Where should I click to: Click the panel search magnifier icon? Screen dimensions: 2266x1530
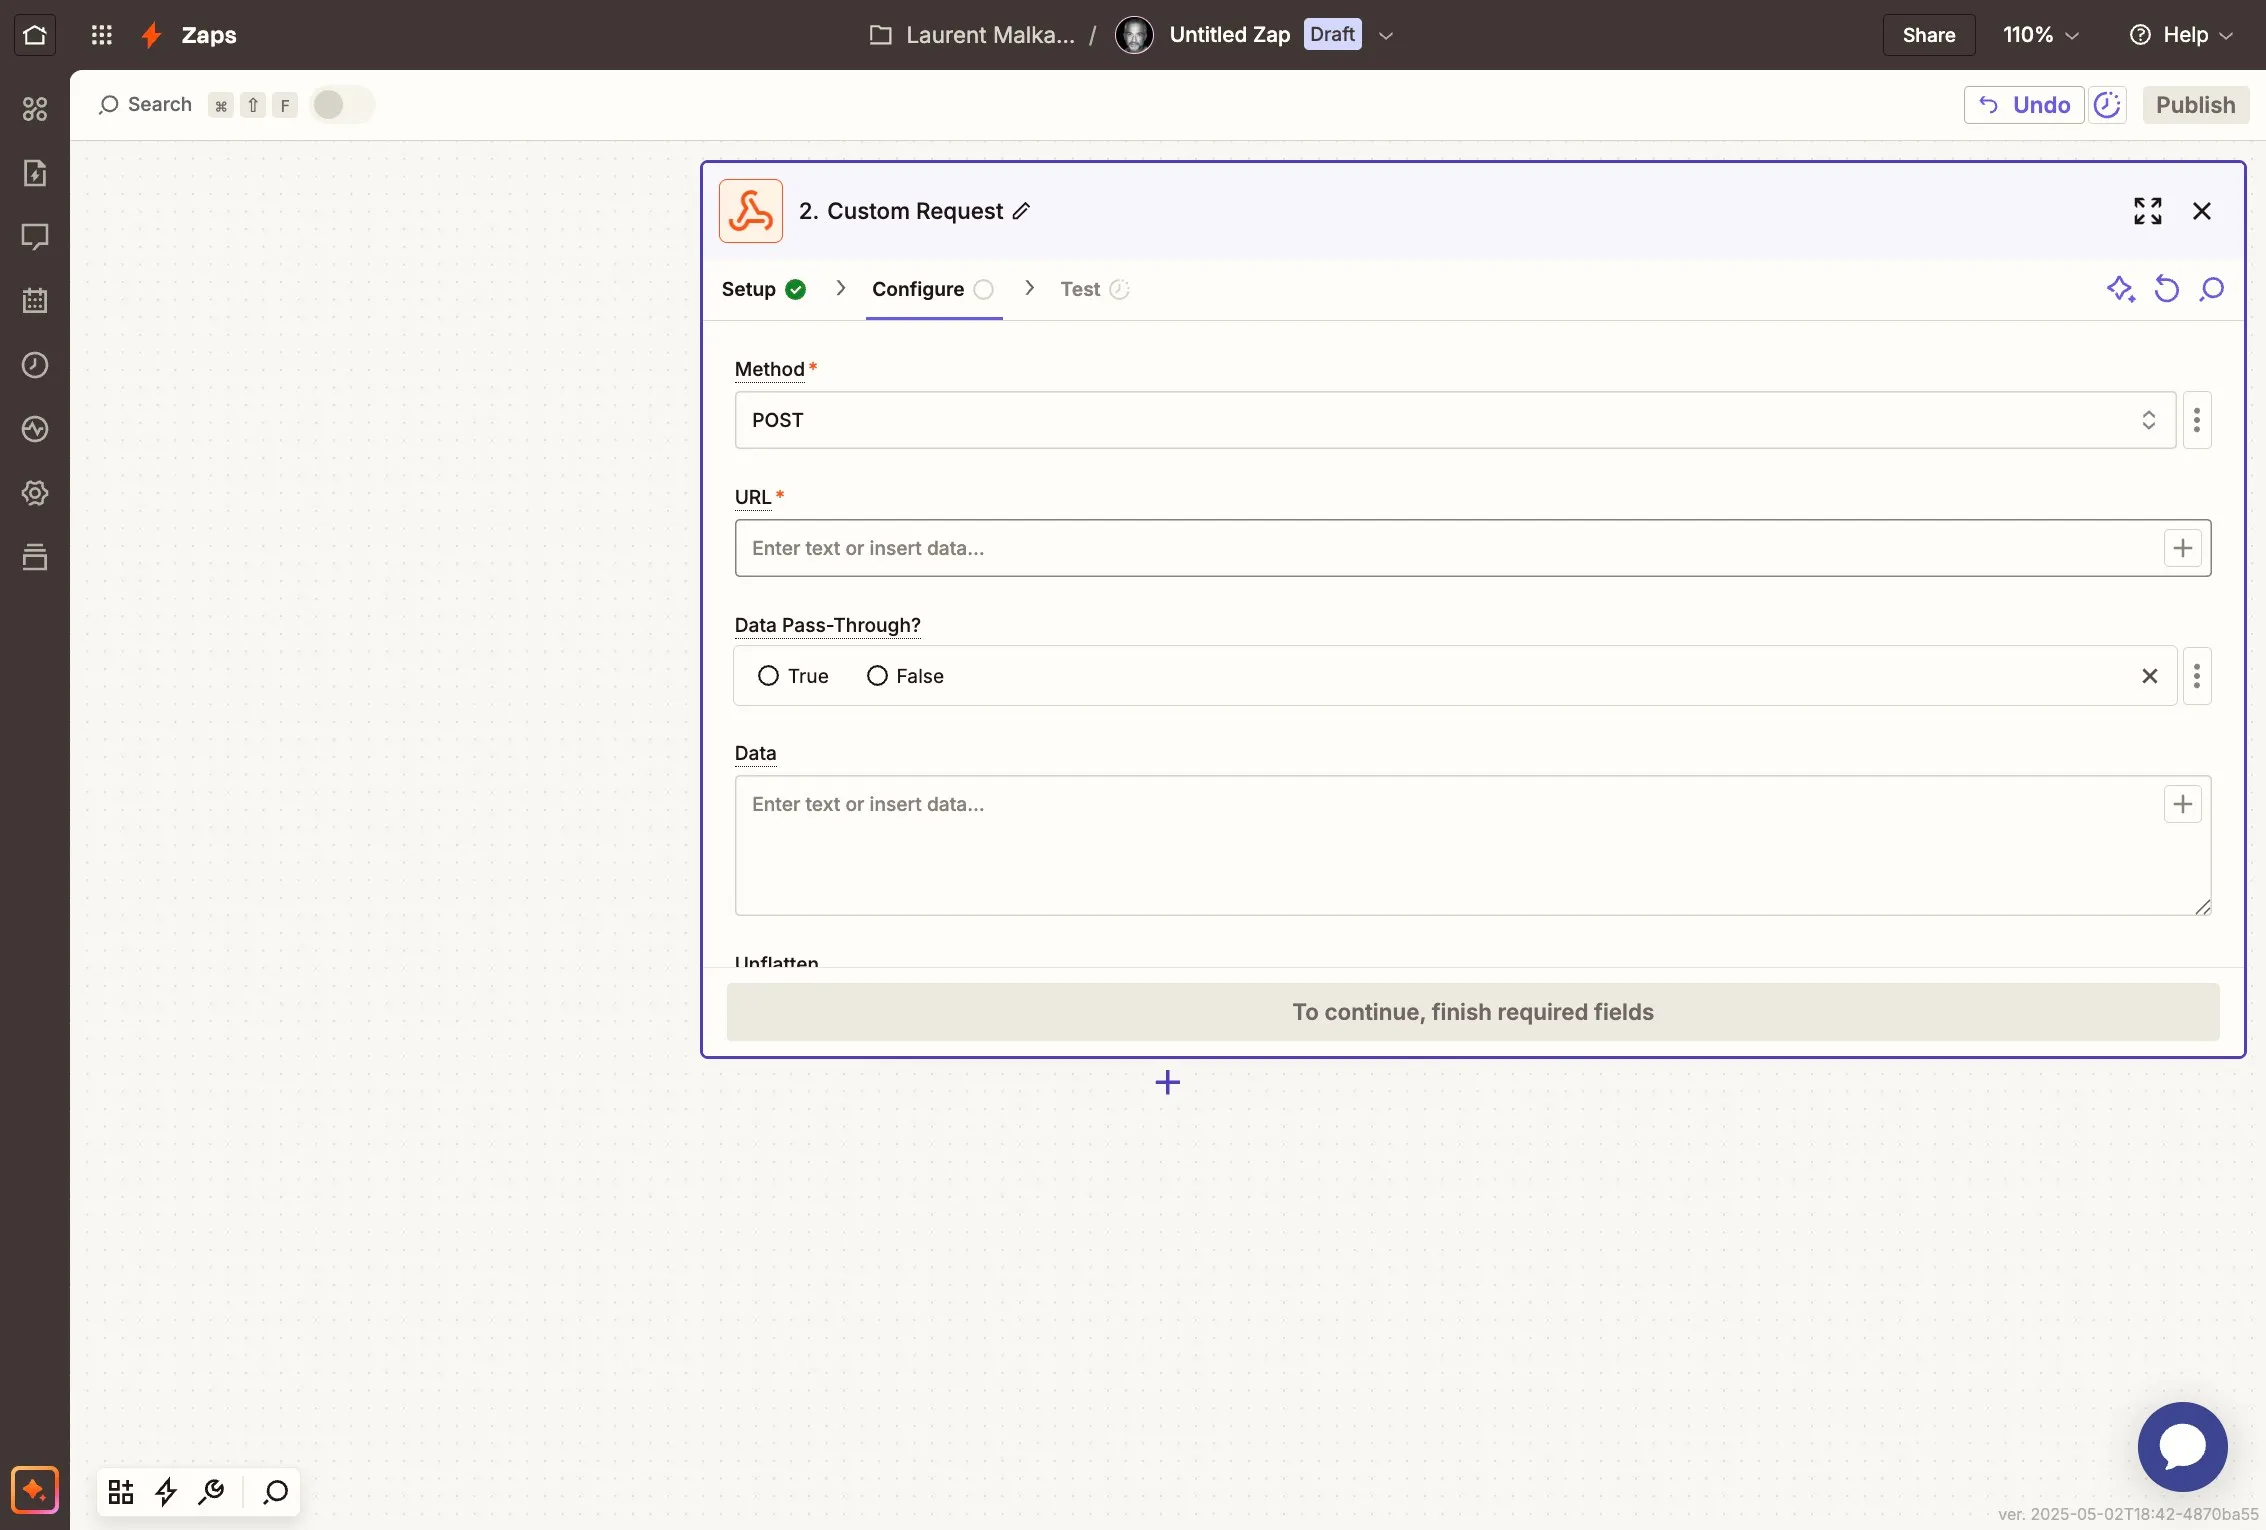pos(2212,289)
